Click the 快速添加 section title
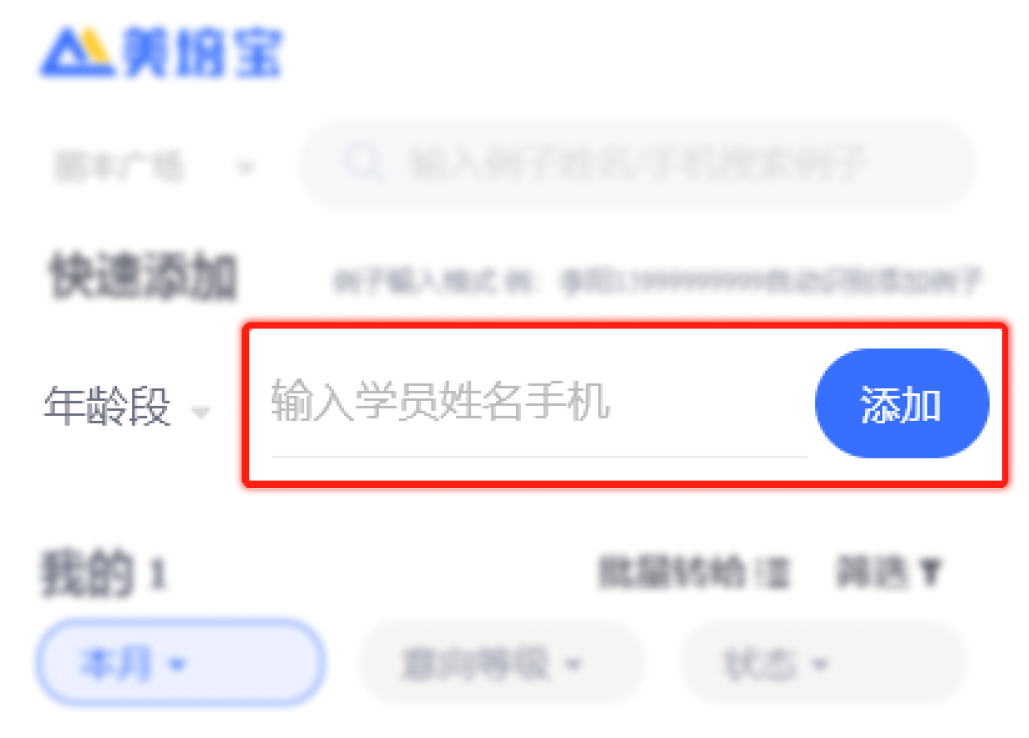 (x=143, y=276)
